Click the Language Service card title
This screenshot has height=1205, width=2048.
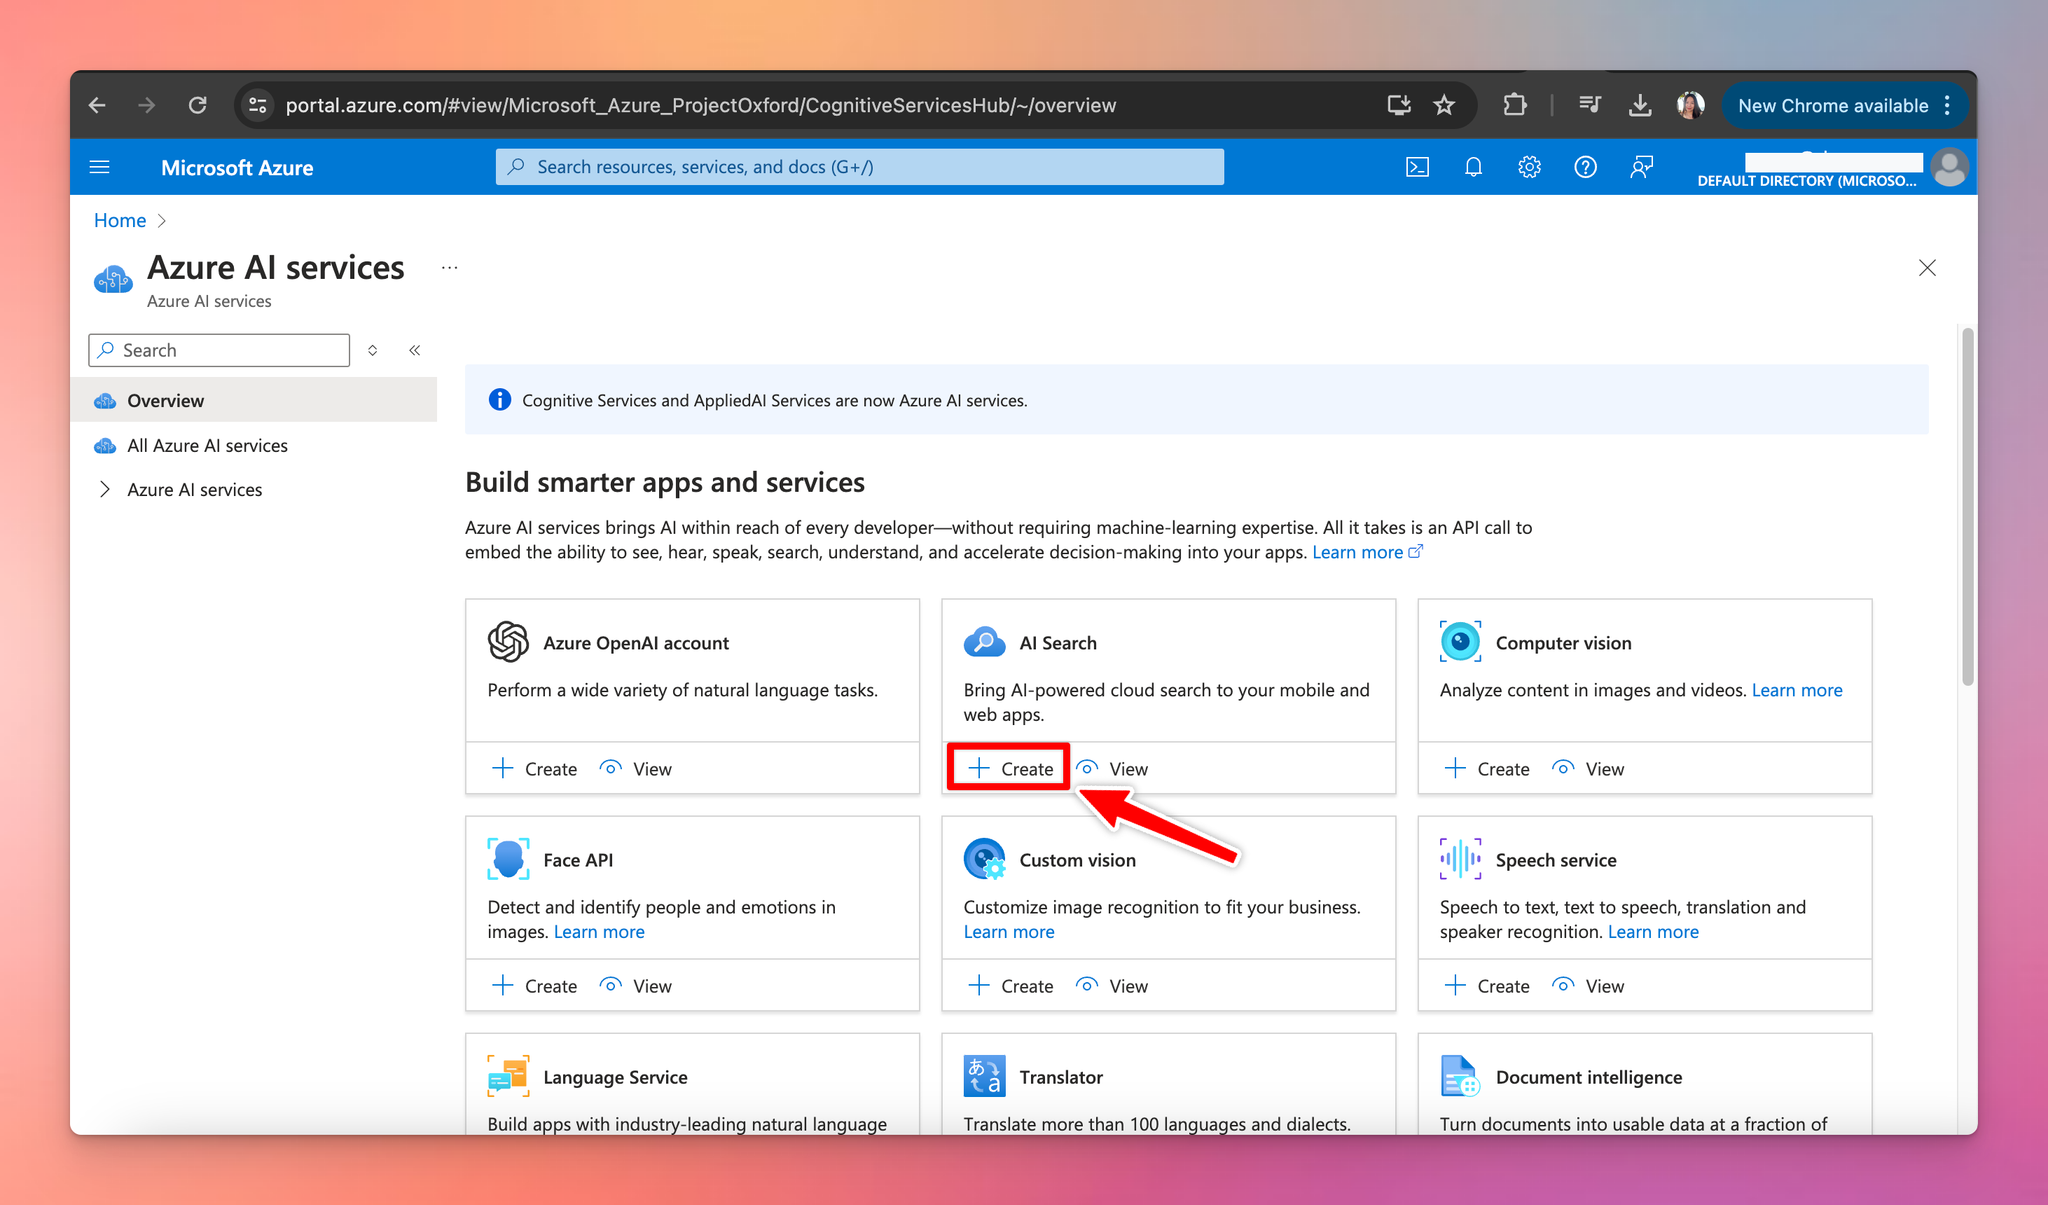click(615, 1077)
